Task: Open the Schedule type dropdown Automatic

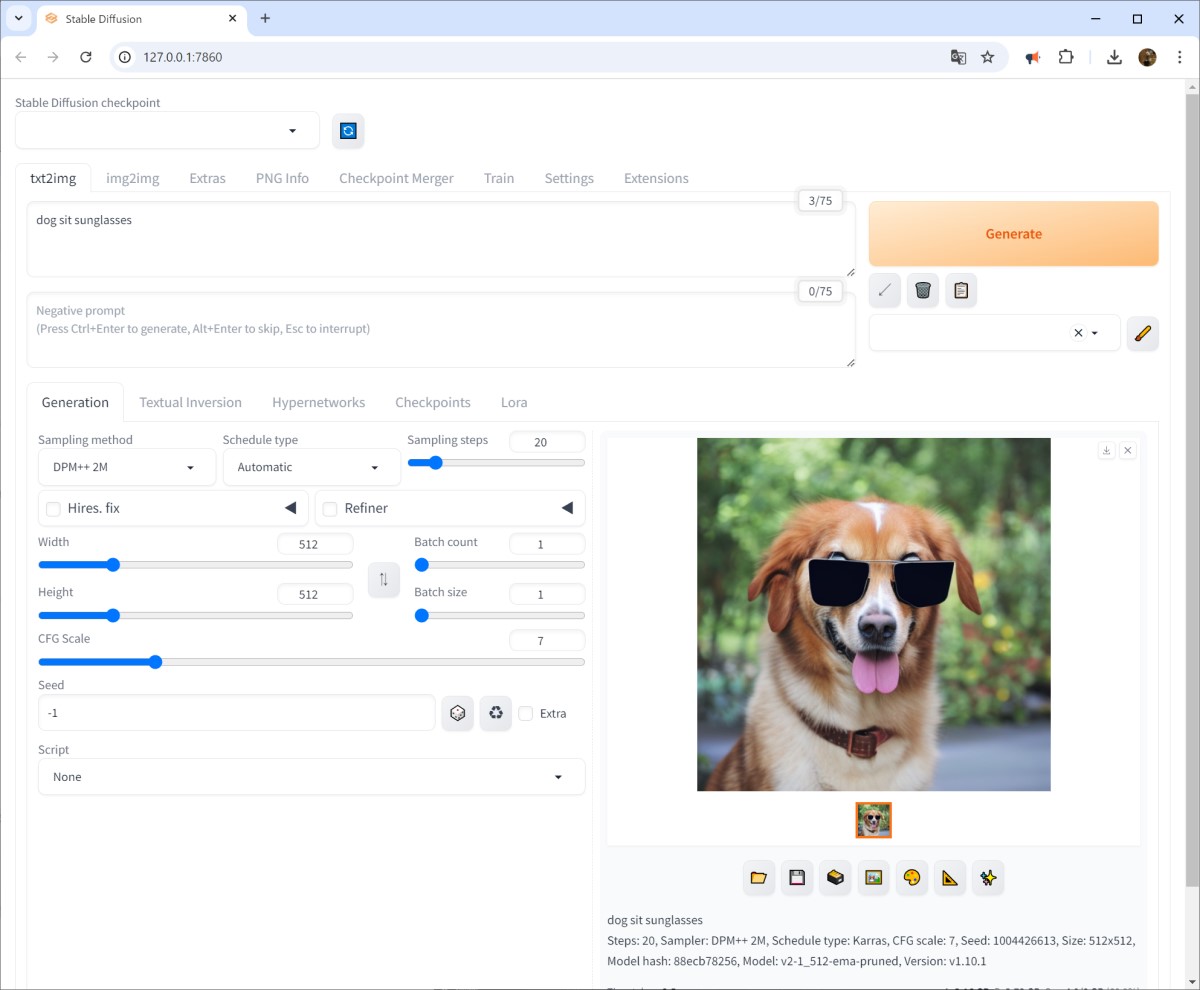Action: (x=311, y=467)
